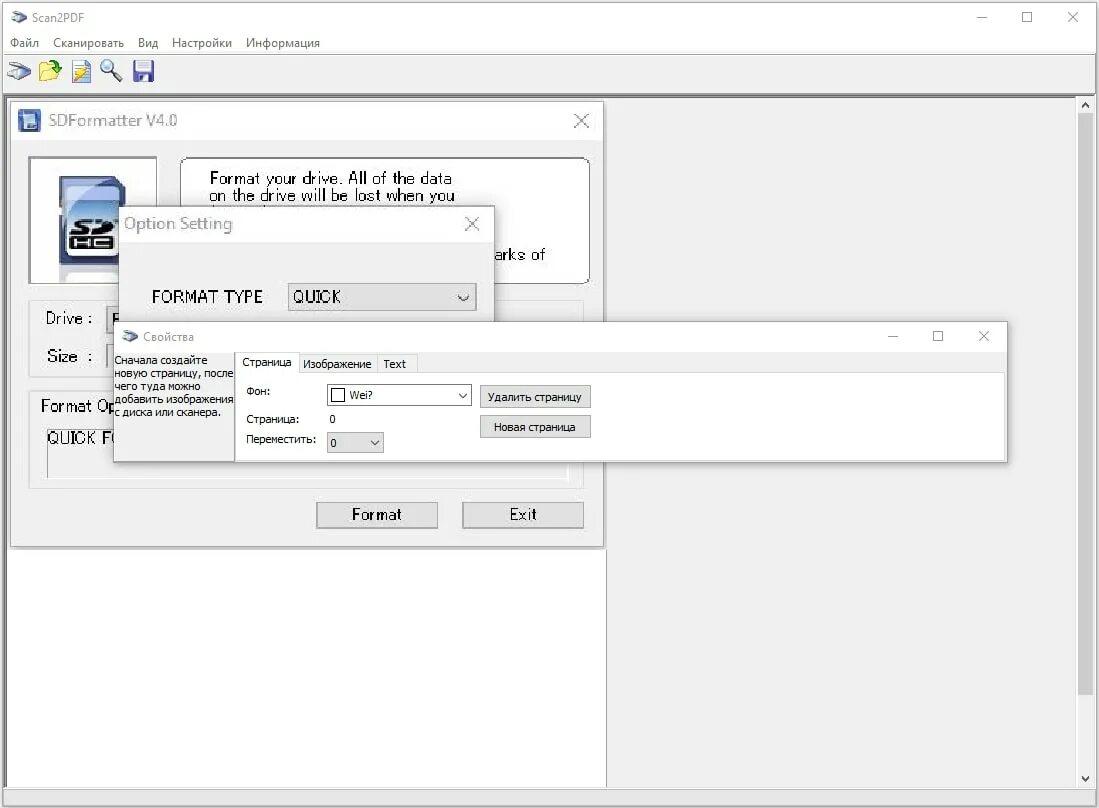
Task: Maximize the Свойства dialog
Action: pyautogui.click(x=938, y=336)
